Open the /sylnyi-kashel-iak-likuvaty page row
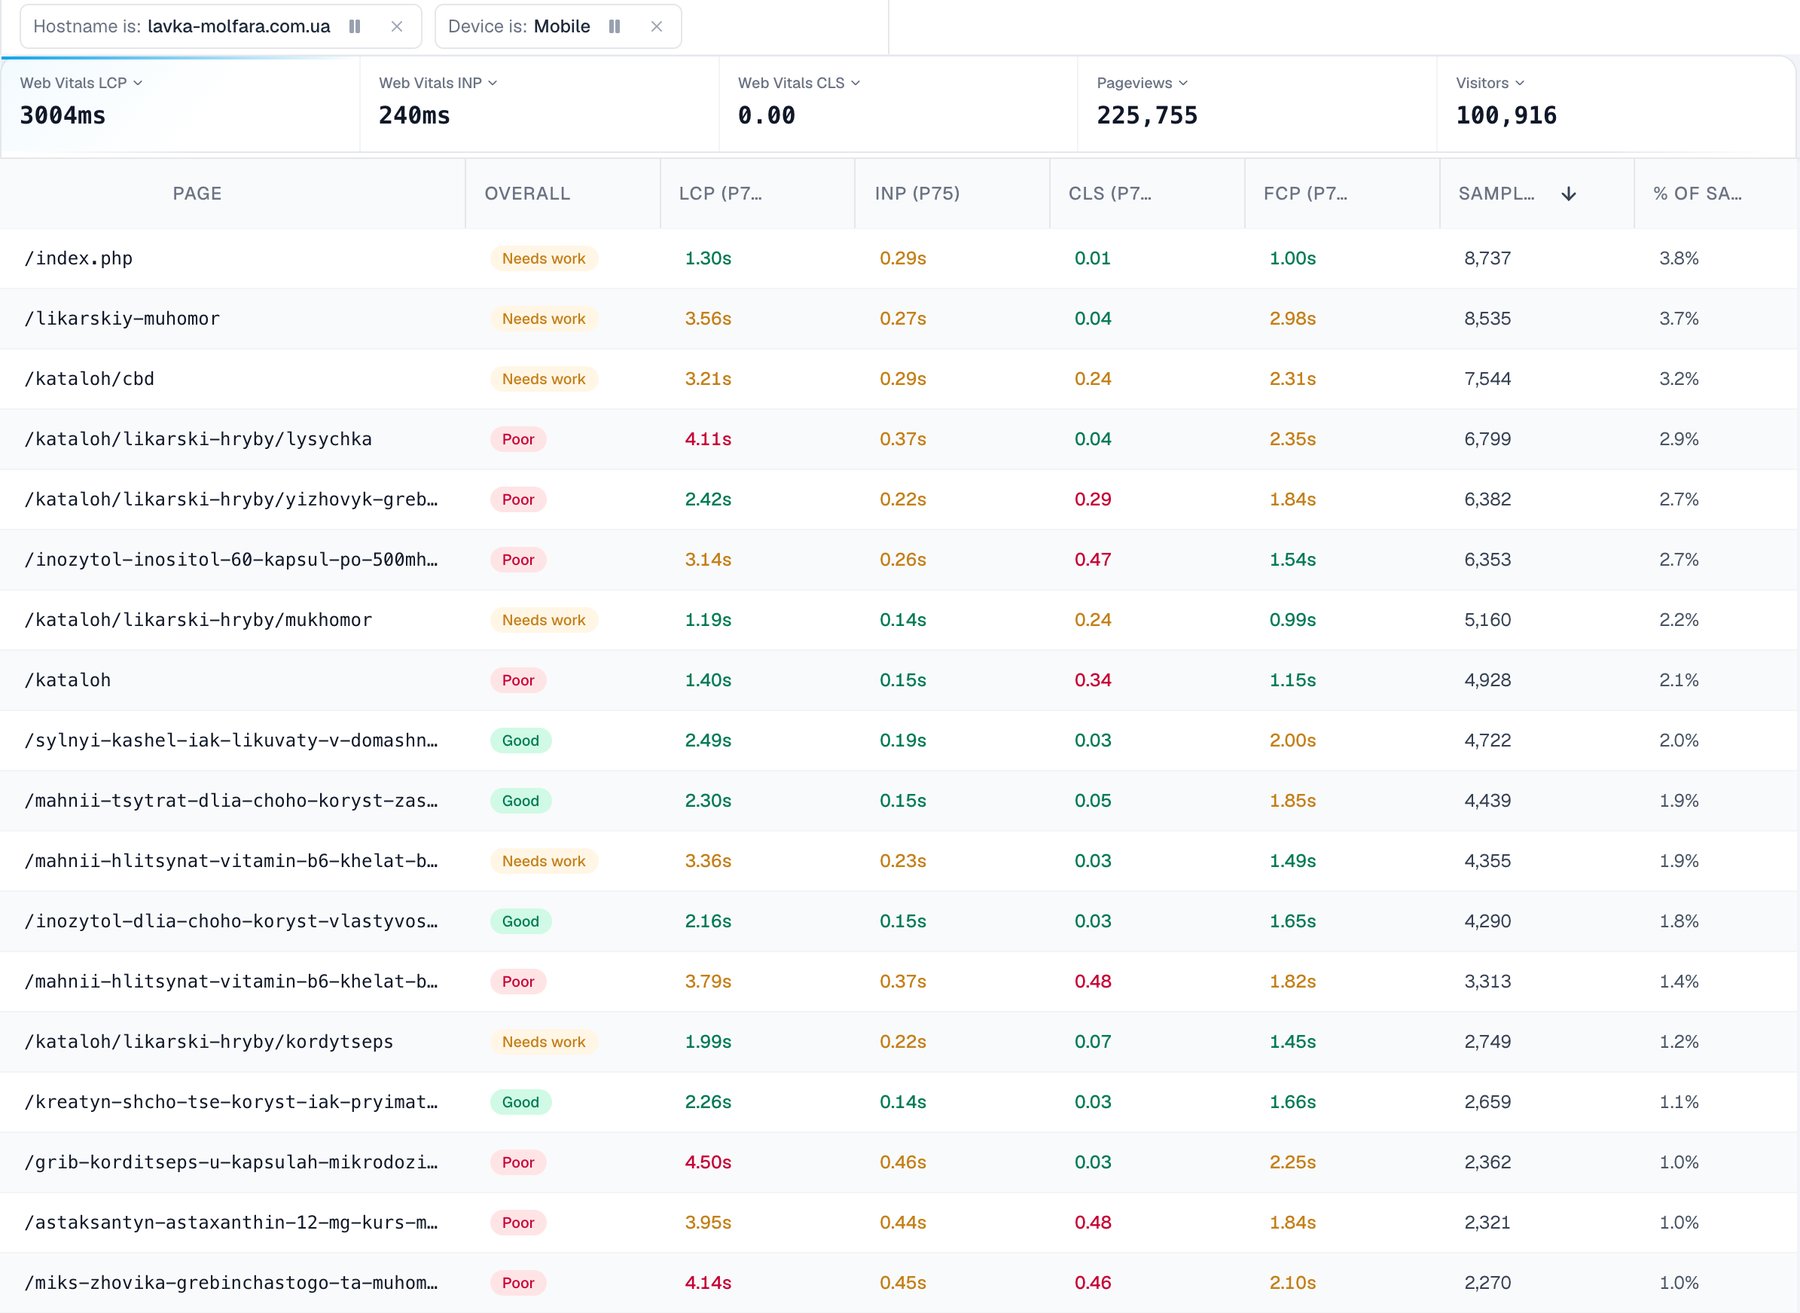 click(x=898, y=740)
